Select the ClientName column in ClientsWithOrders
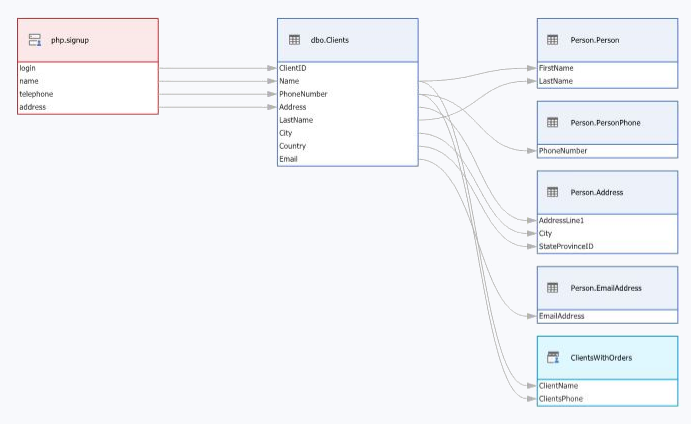 click(x=558, y=385)
